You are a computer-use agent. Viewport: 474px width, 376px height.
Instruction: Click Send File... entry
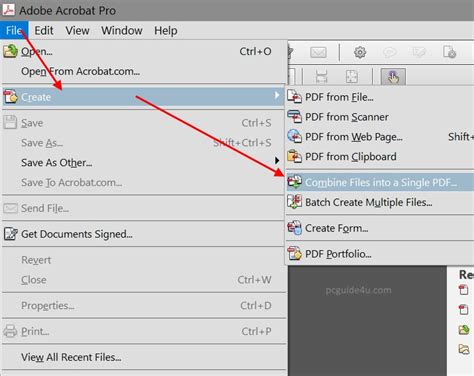143,208
